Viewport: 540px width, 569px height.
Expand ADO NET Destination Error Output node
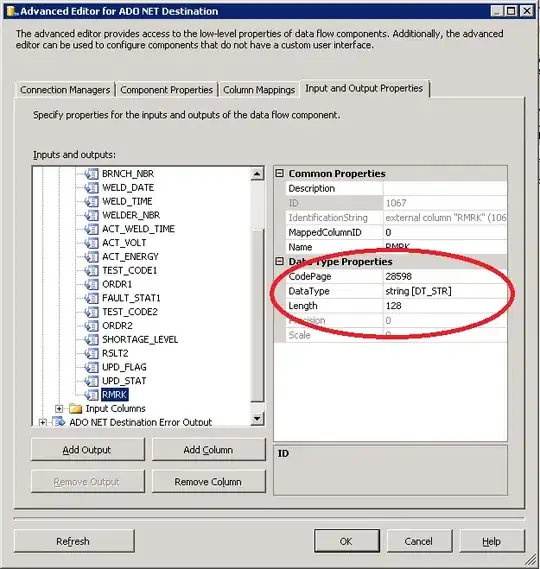click(x=43, y=422)
